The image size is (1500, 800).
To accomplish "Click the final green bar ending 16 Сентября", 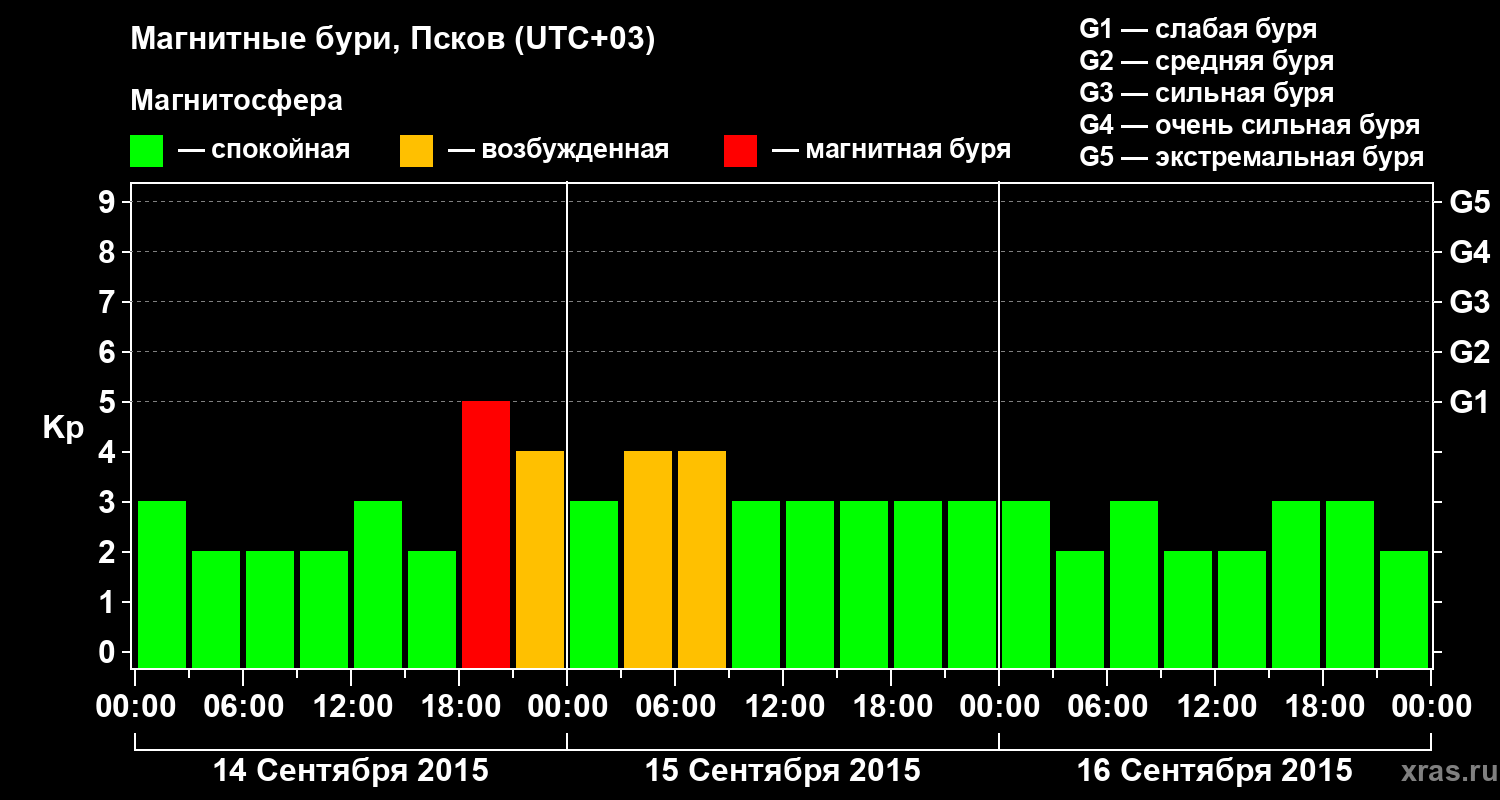I will 1404,610.
